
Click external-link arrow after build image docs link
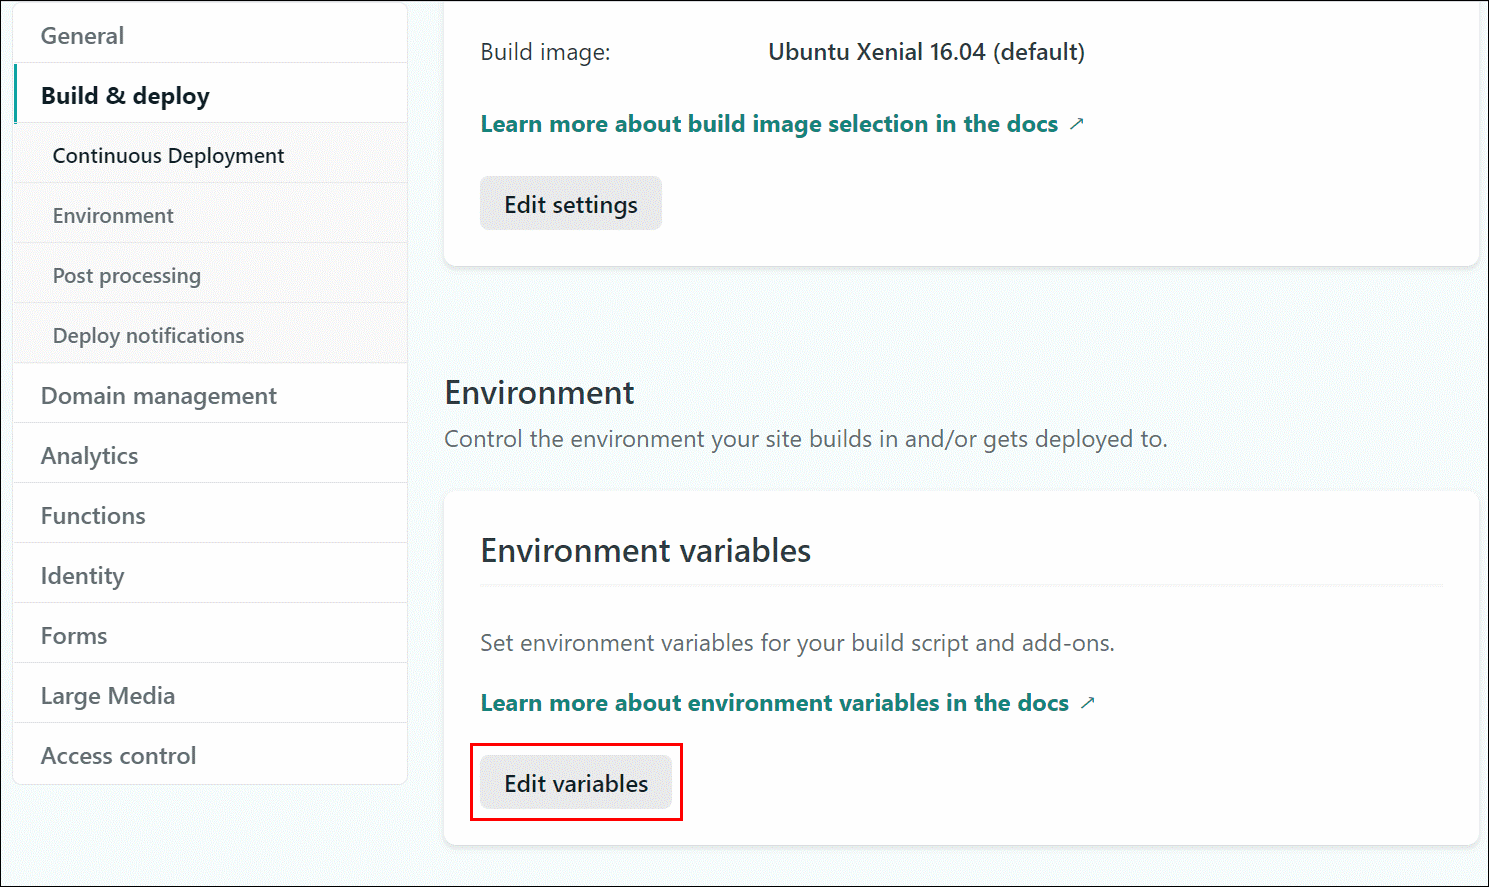point(1077,124)
